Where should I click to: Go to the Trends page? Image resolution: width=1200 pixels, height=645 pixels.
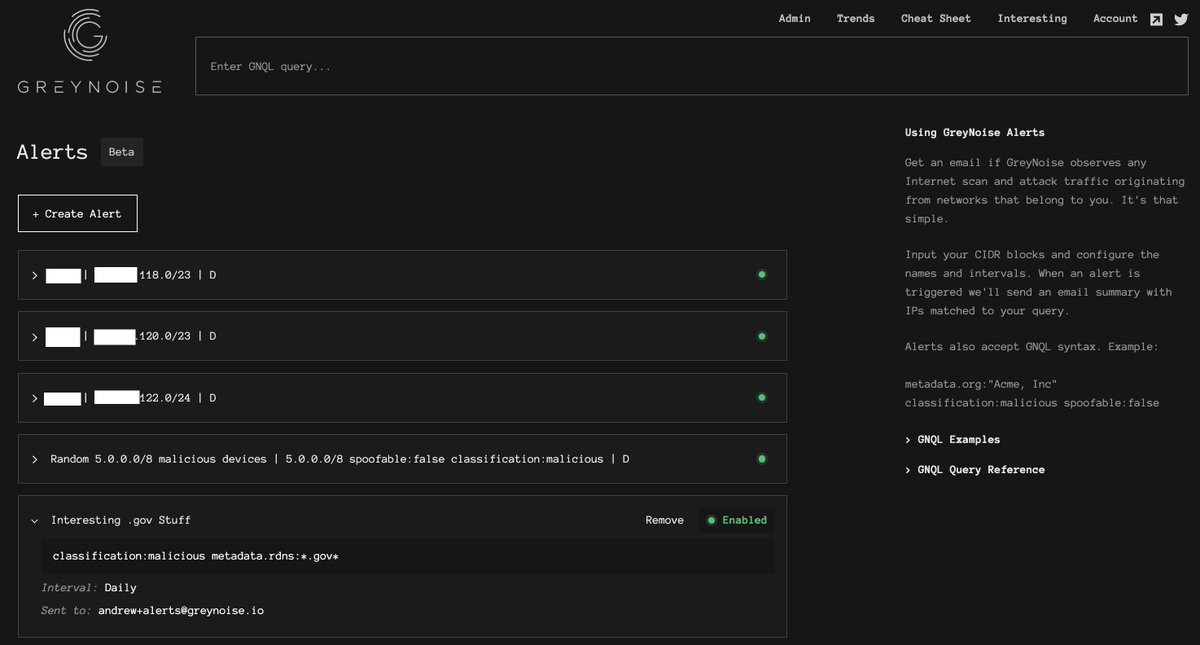point(856,18)
